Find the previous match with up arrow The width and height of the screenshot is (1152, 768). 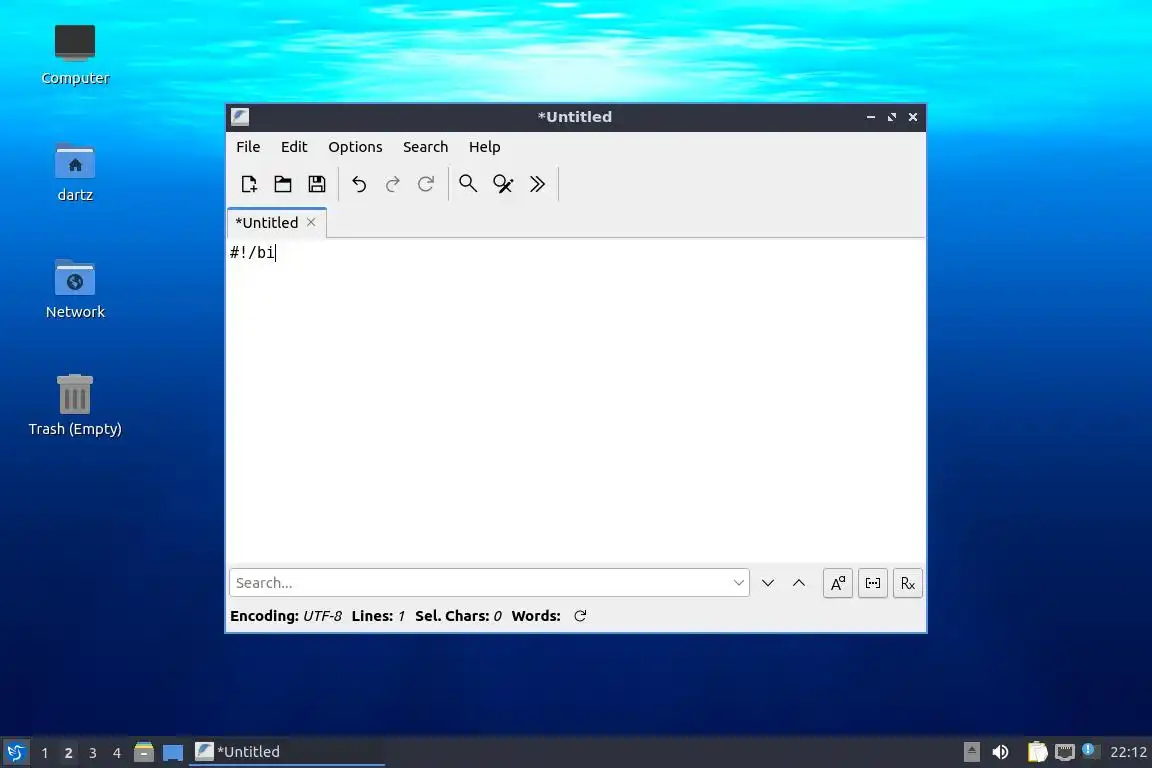[799, 583]
